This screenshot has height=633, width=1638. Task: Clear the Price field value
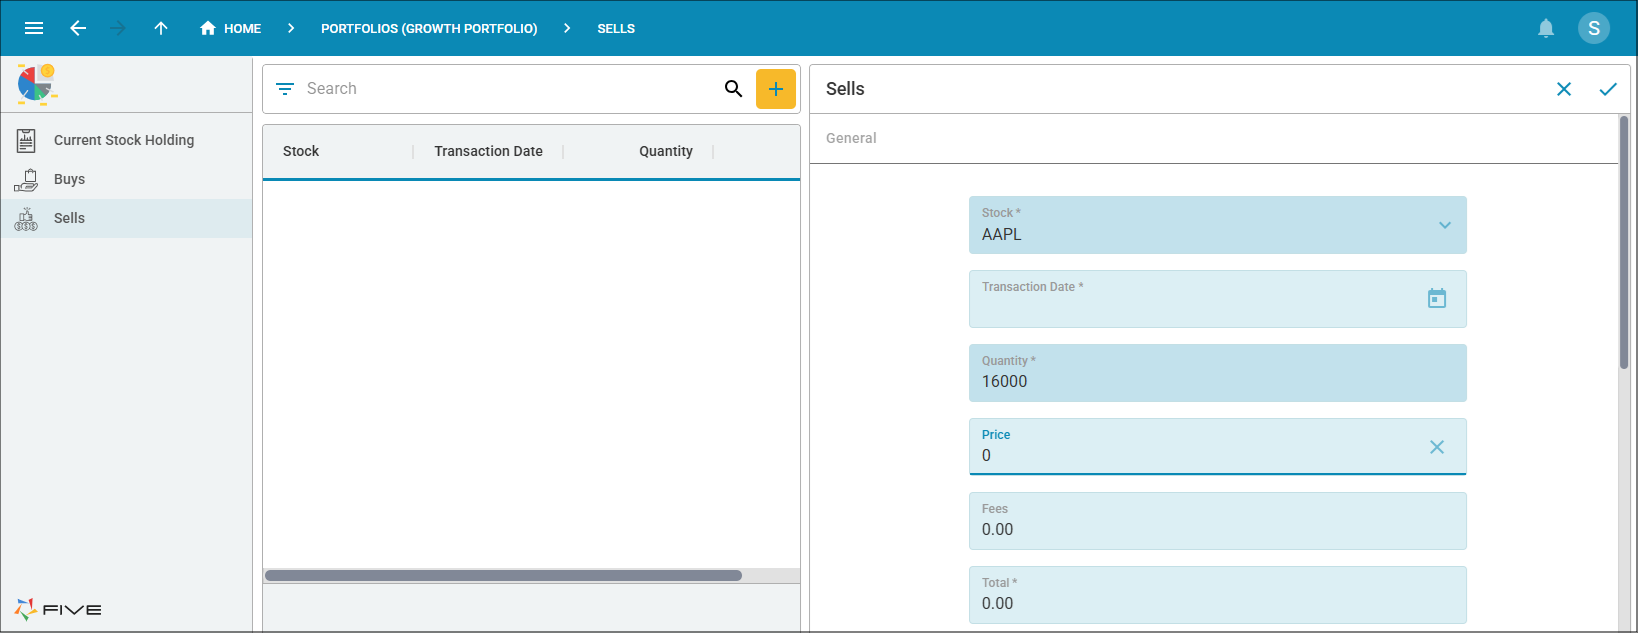click(x=1436, y=447)
